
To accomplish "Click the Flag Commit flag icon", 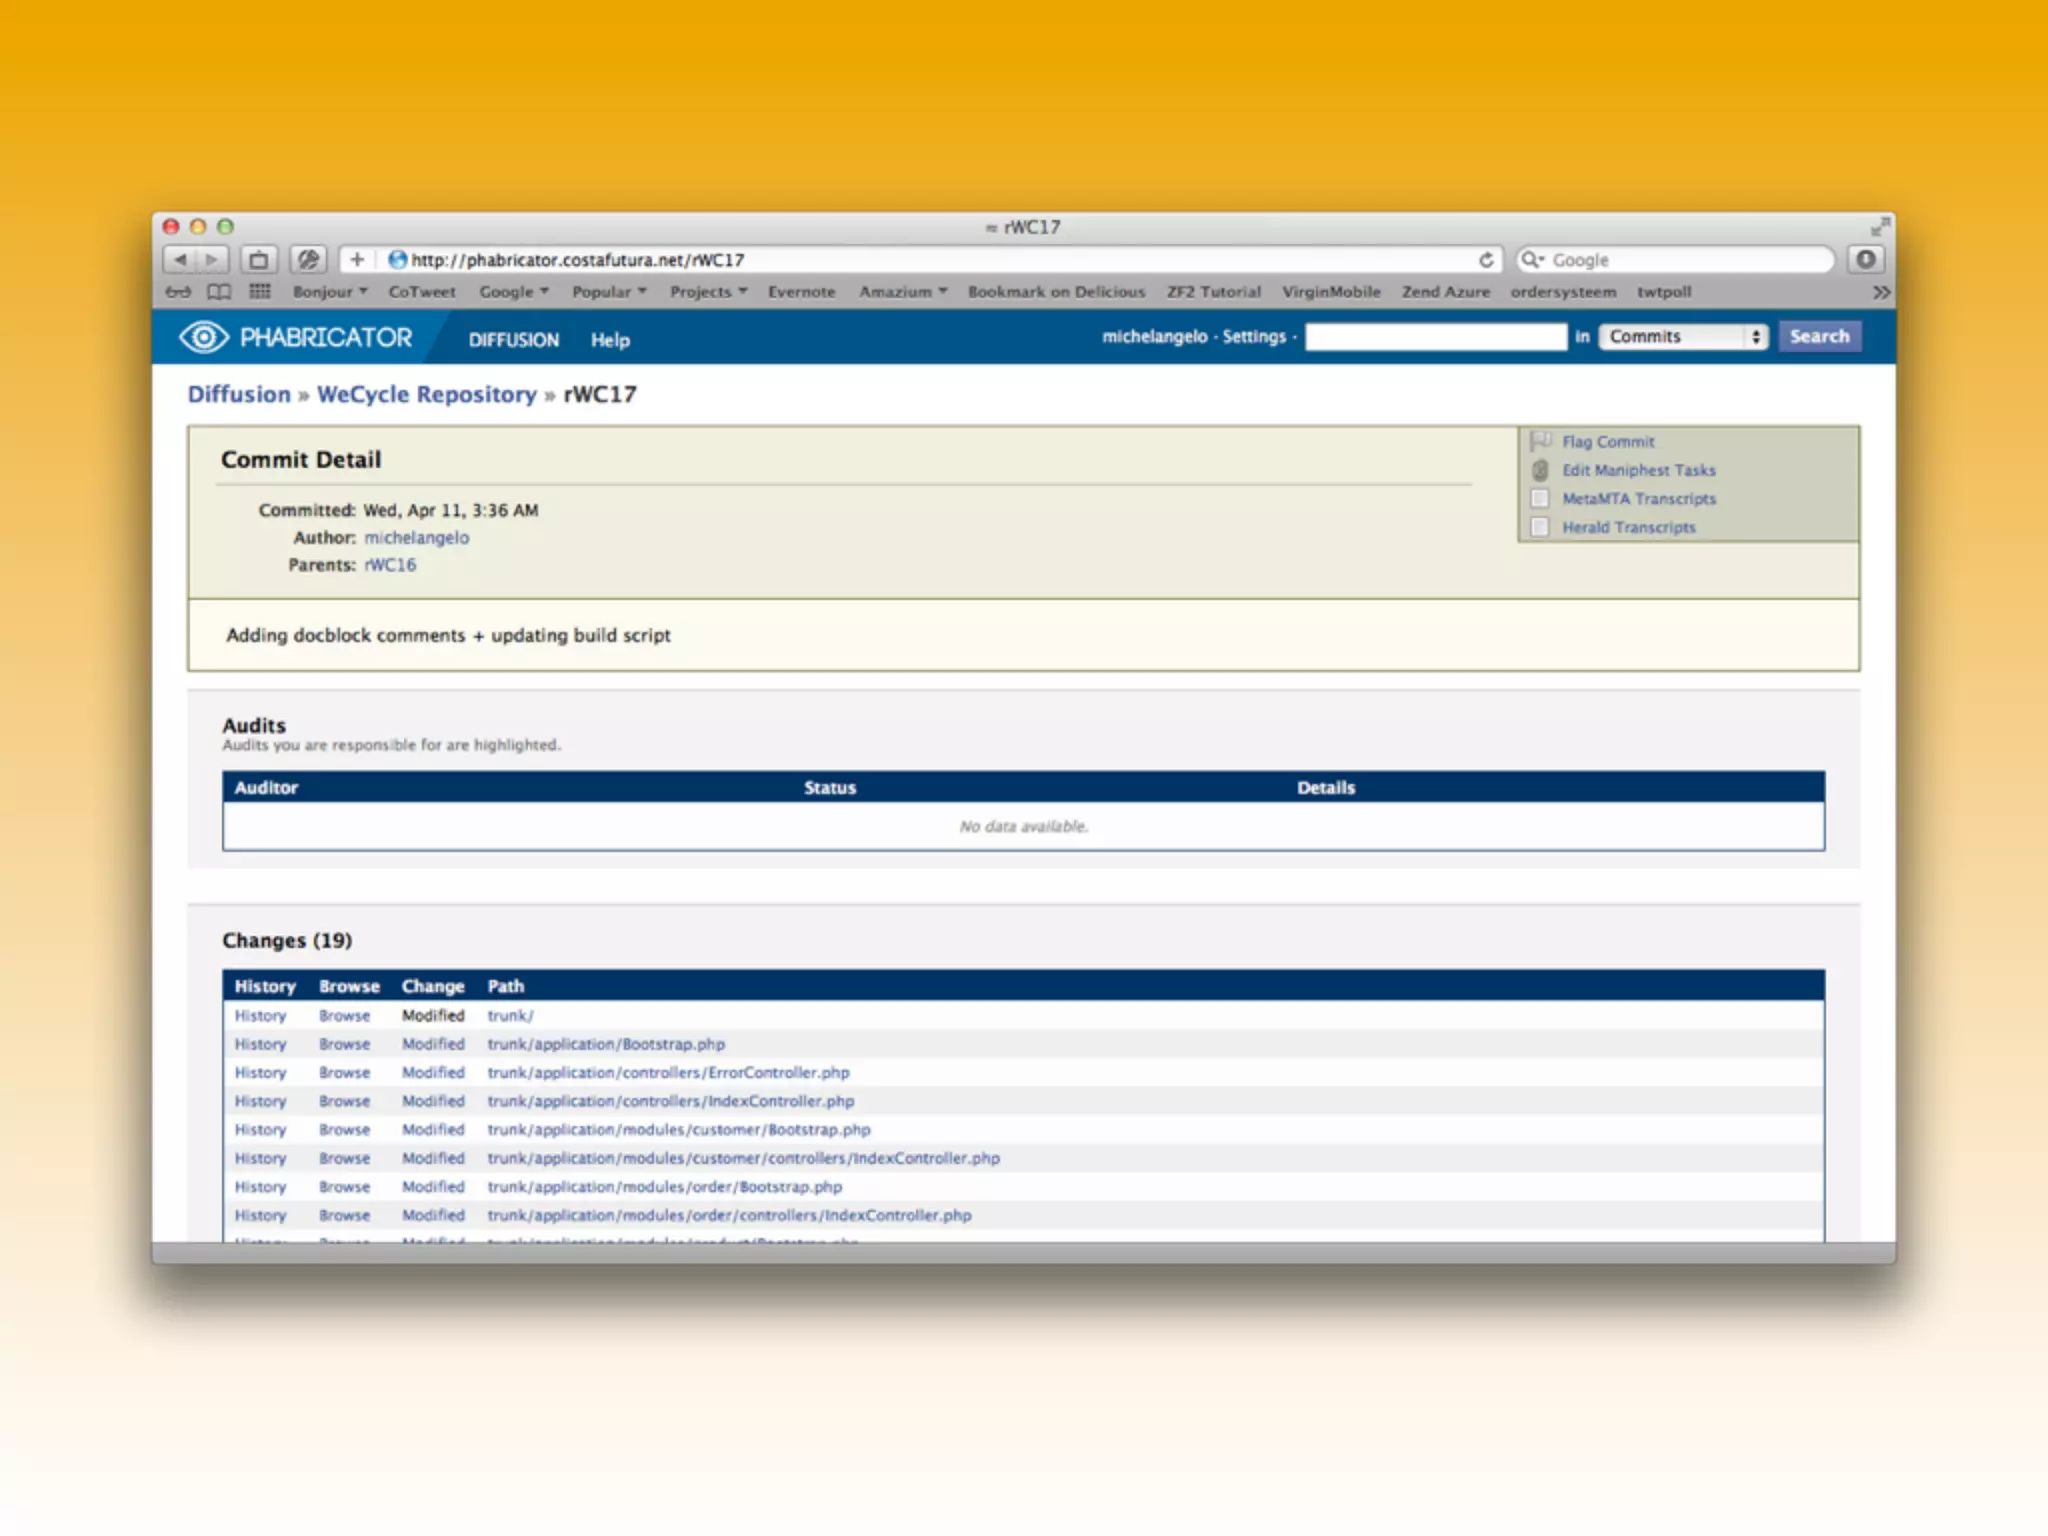I will pos(1541,441).
